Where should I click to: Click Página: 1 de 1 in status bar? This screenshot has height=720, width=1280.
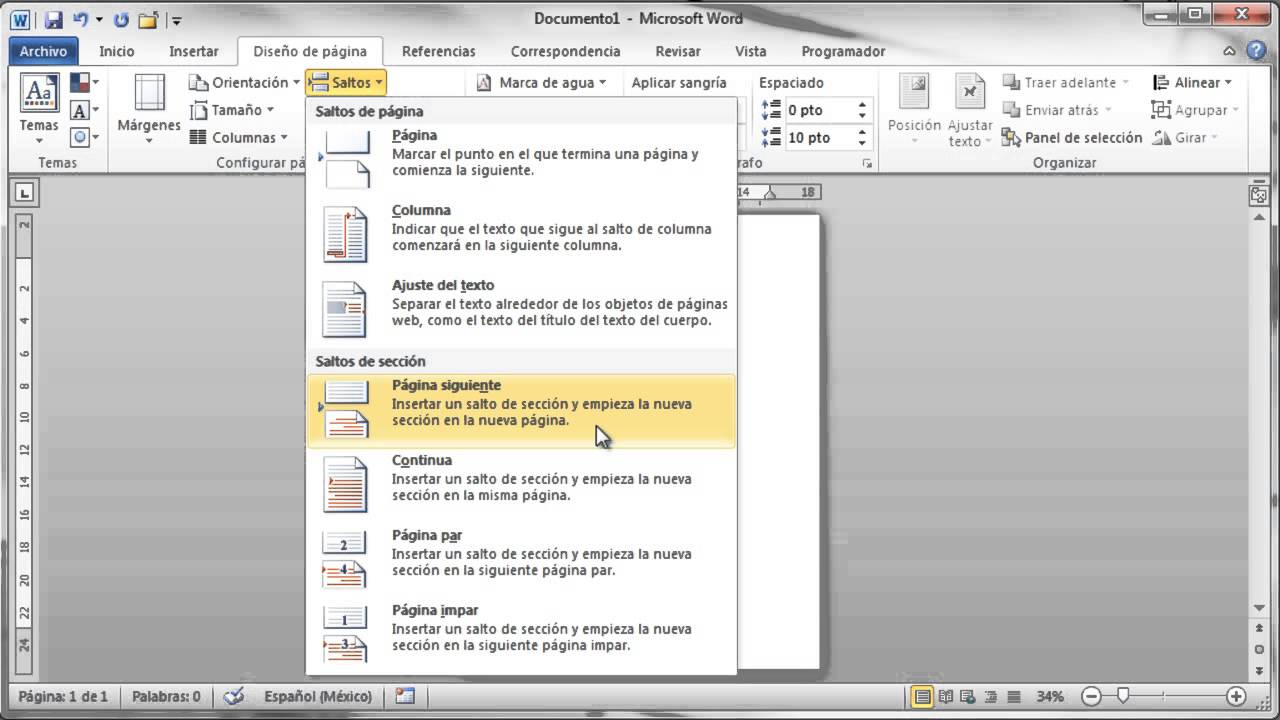63,696
